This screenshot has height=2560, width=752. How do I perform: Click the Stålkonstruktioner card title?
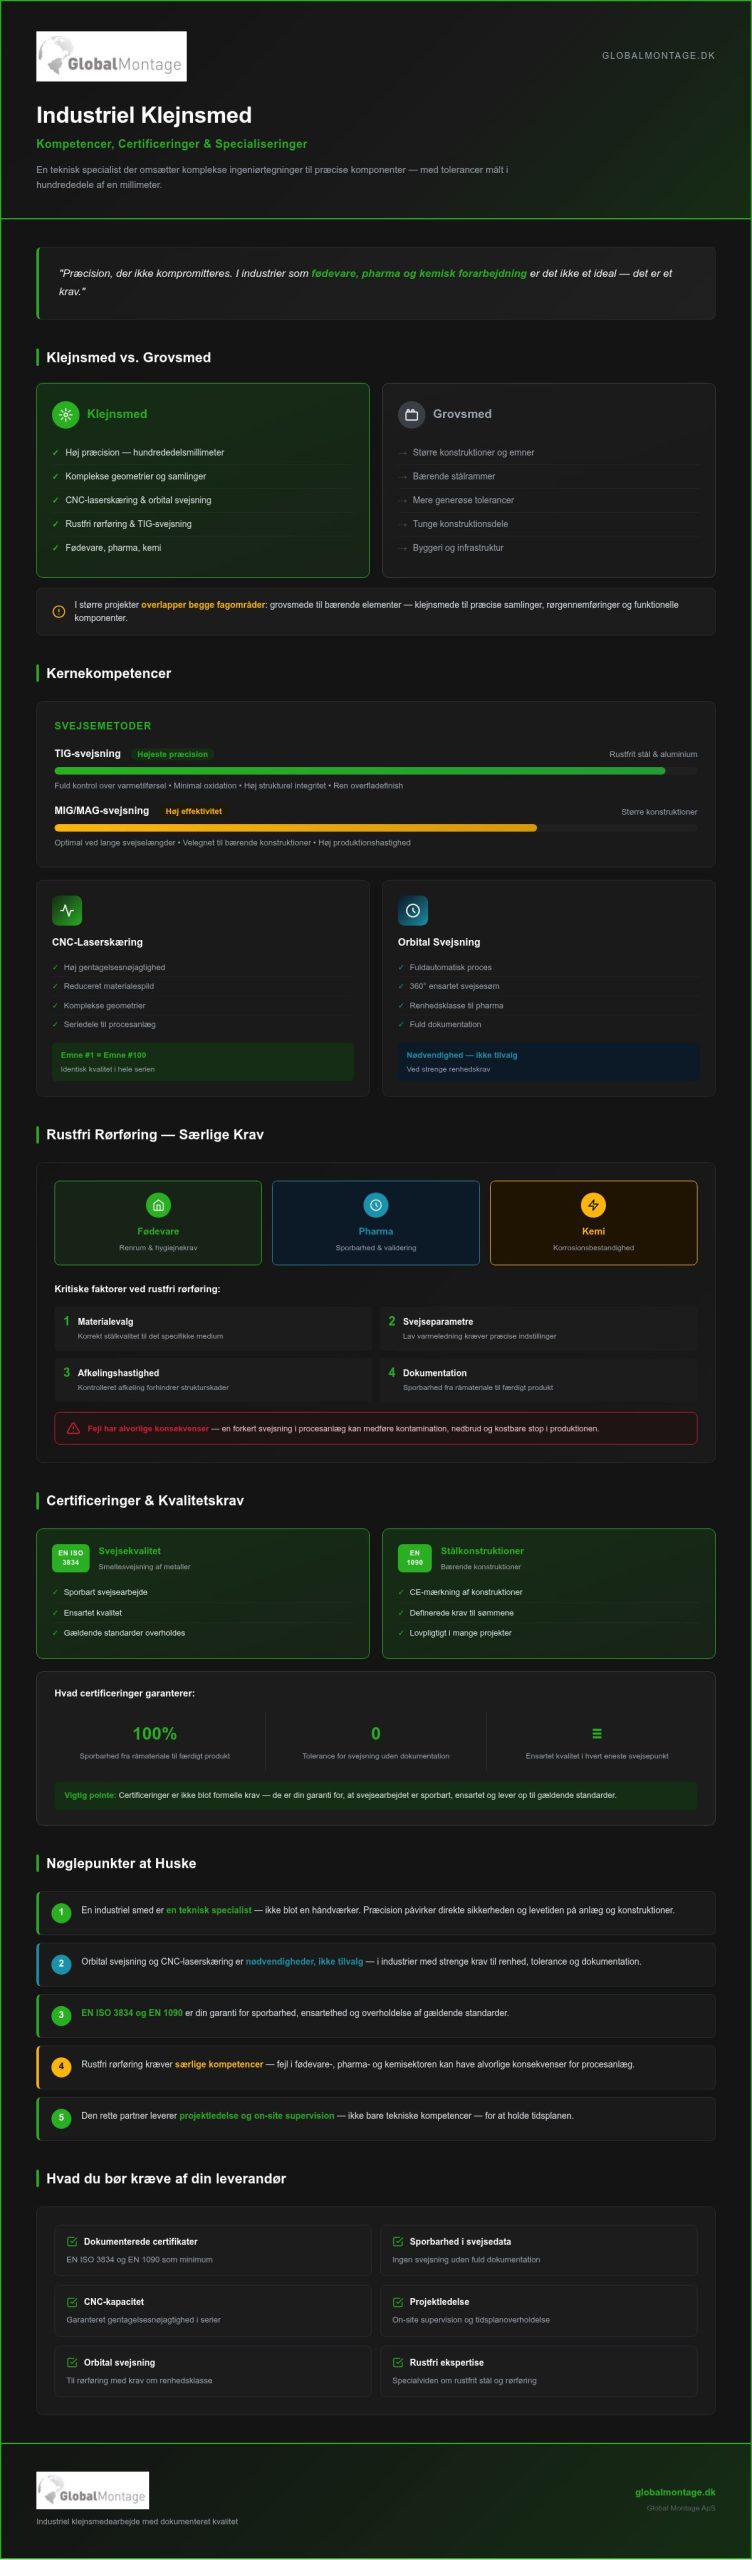[x=482, y=1551]
